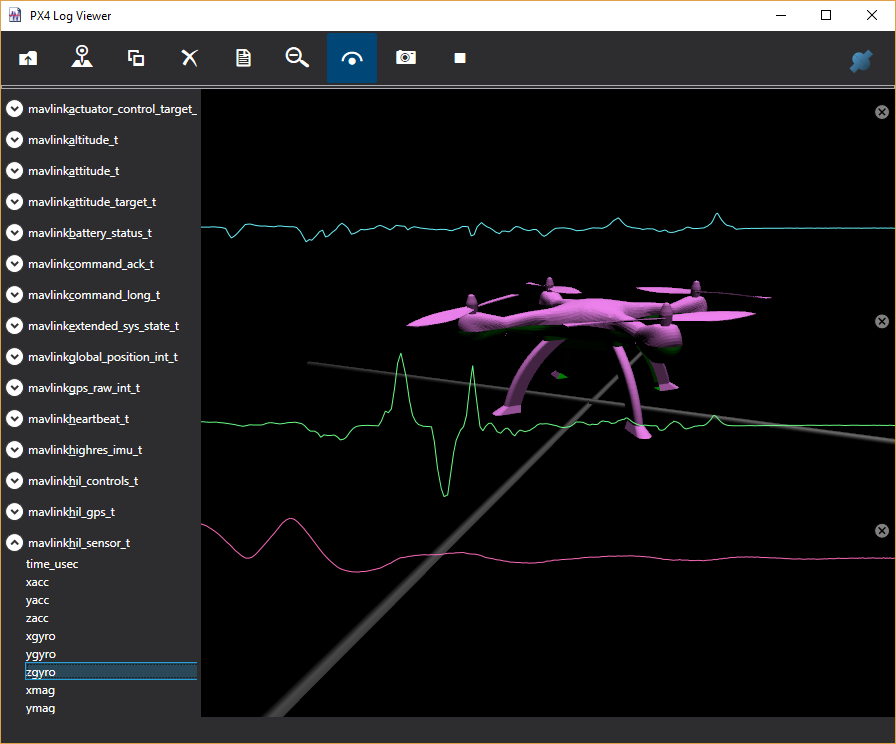Click the zoom out magnifier icon

click(x=297, y=58)
